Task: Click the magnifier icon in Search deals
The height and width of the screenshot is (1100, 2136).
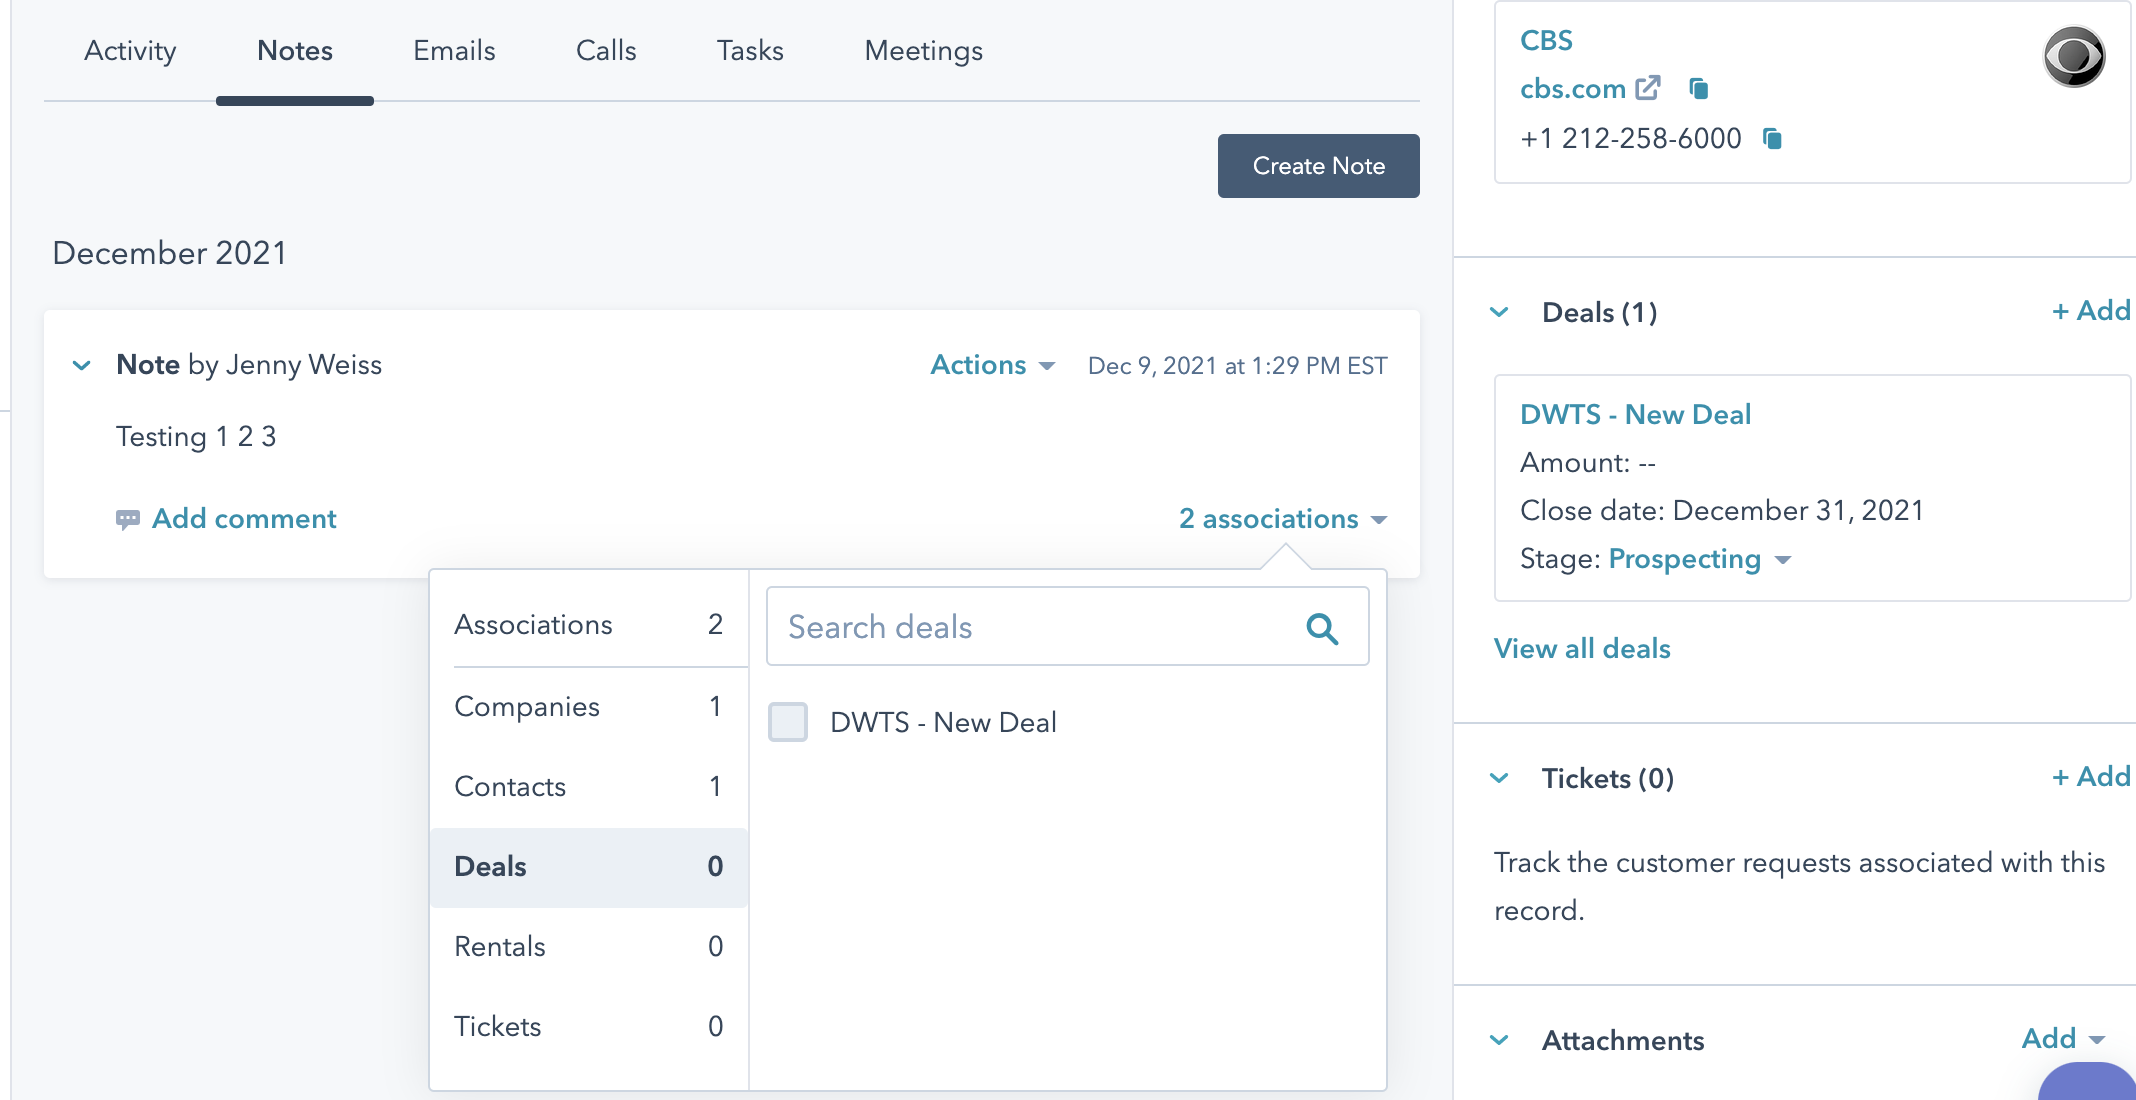Action: click(1323, 629)
